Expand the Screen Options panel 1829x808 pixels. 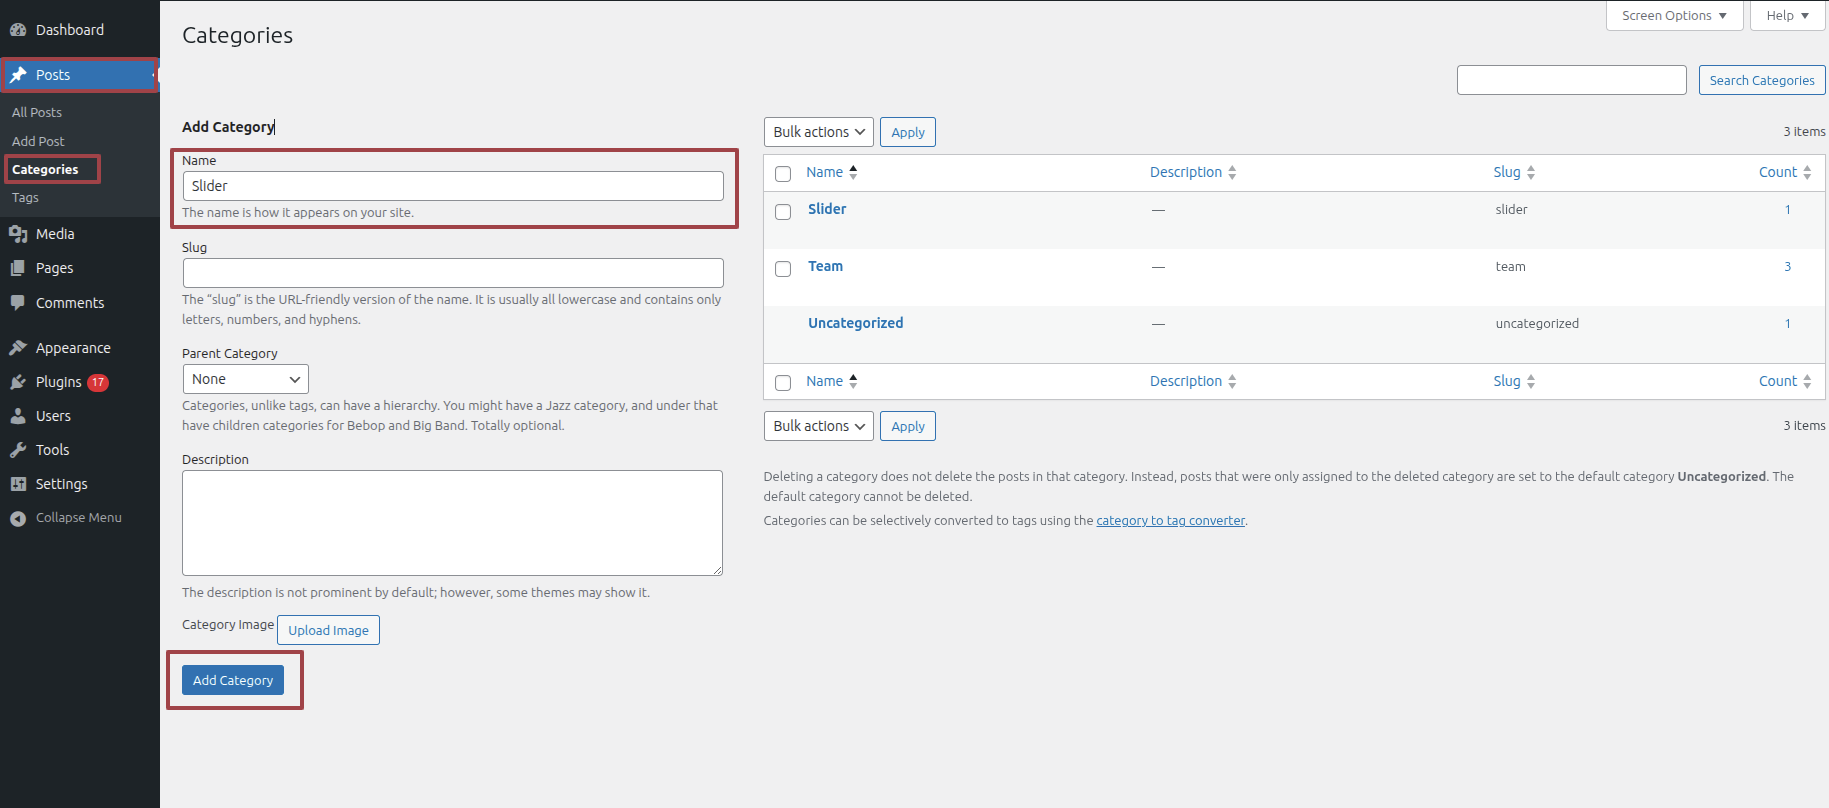tap(1673, 16)
